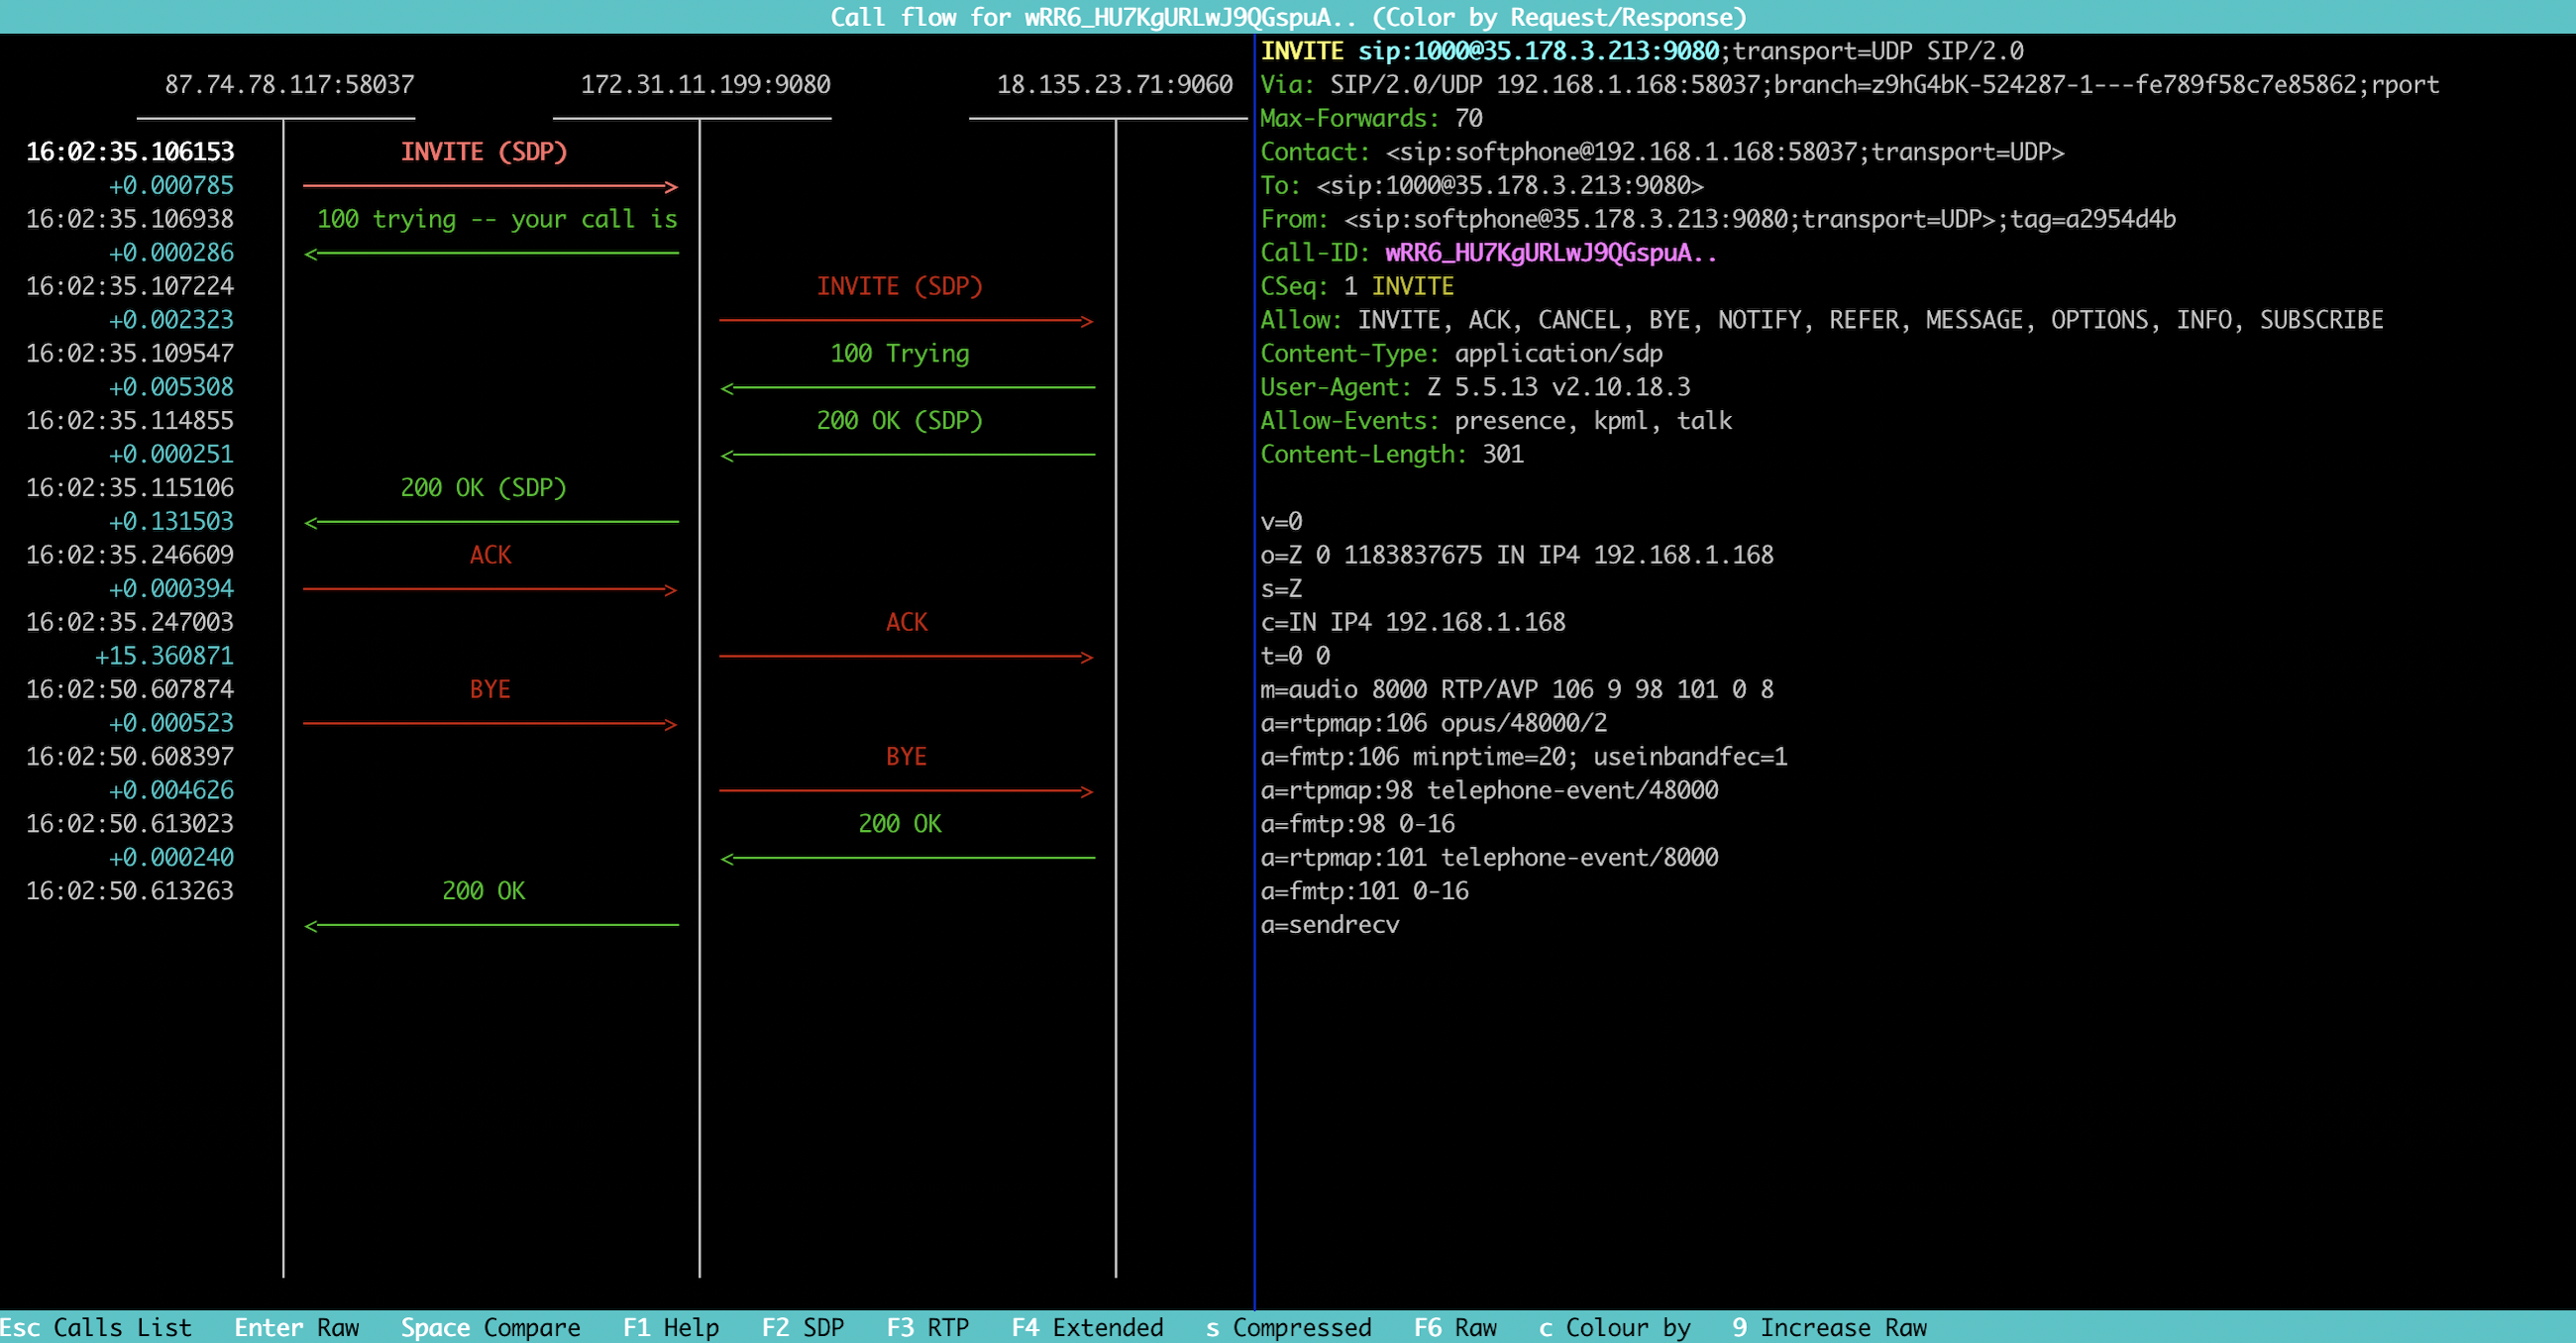Viewport: 2576px width, 1343px height.
Task: Switch to F4 Extended view
Action: (x=1087, y=1327)
